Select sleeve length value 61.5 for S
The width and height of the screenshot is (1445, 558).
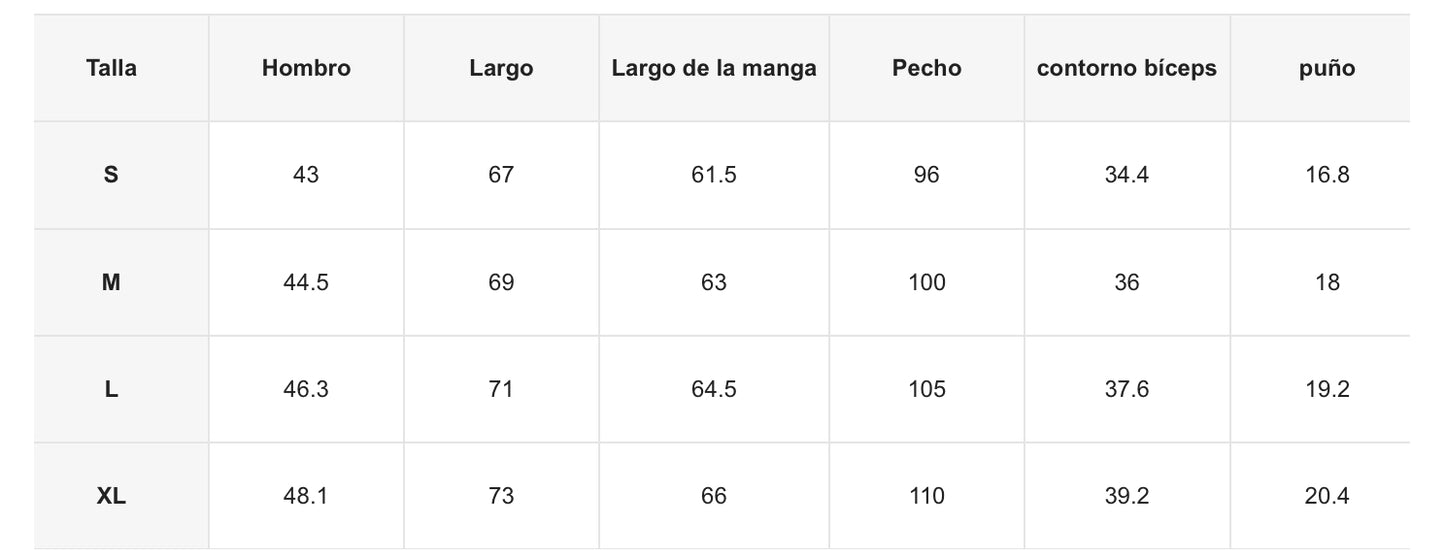[x=714, y=175]
